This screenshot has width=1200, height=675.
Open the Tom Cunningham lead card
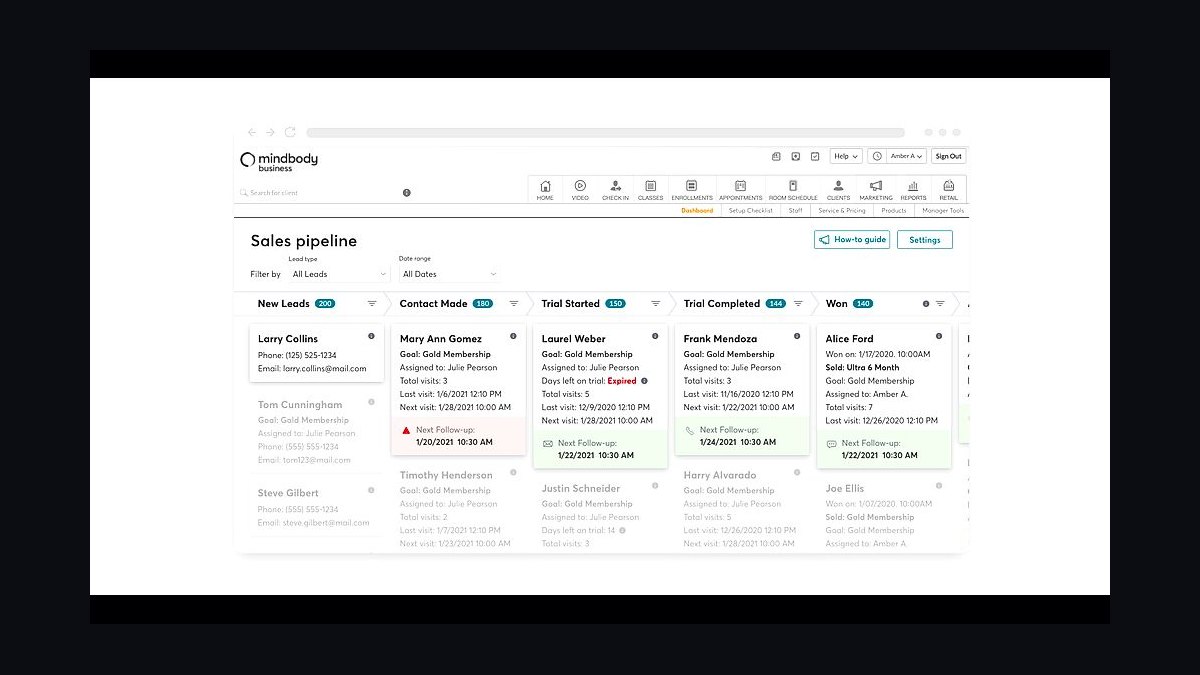pyautogui.click(x=315, y=433)
